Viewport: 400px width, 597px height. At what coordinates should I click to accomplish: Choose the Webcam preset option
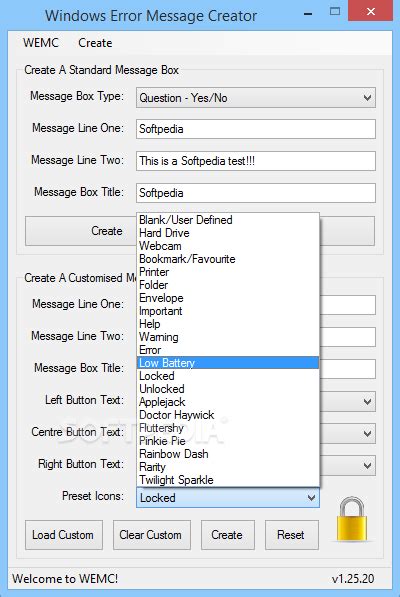[228, 246]
